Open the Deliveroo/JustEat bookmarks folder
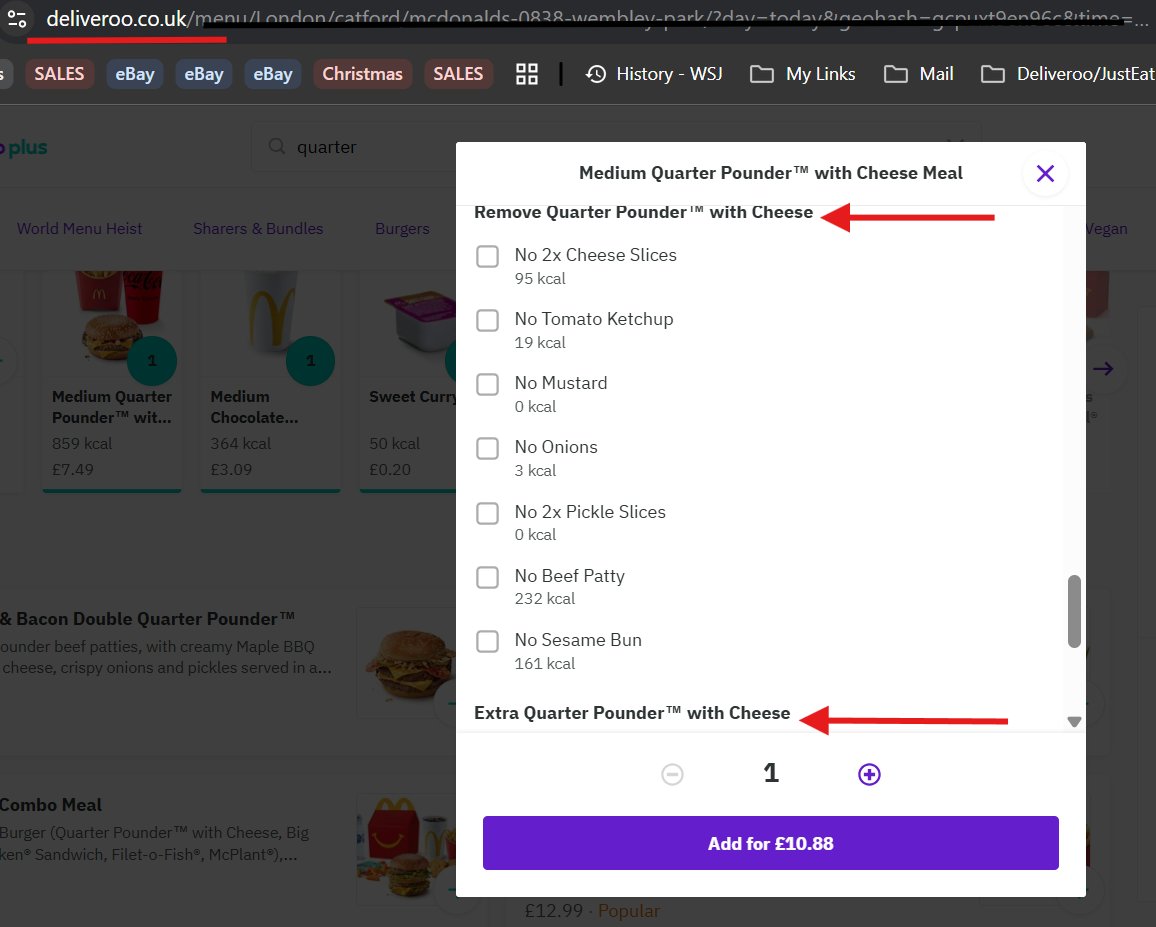This screenshot has width=1156, height=927. coord(1068,74)
